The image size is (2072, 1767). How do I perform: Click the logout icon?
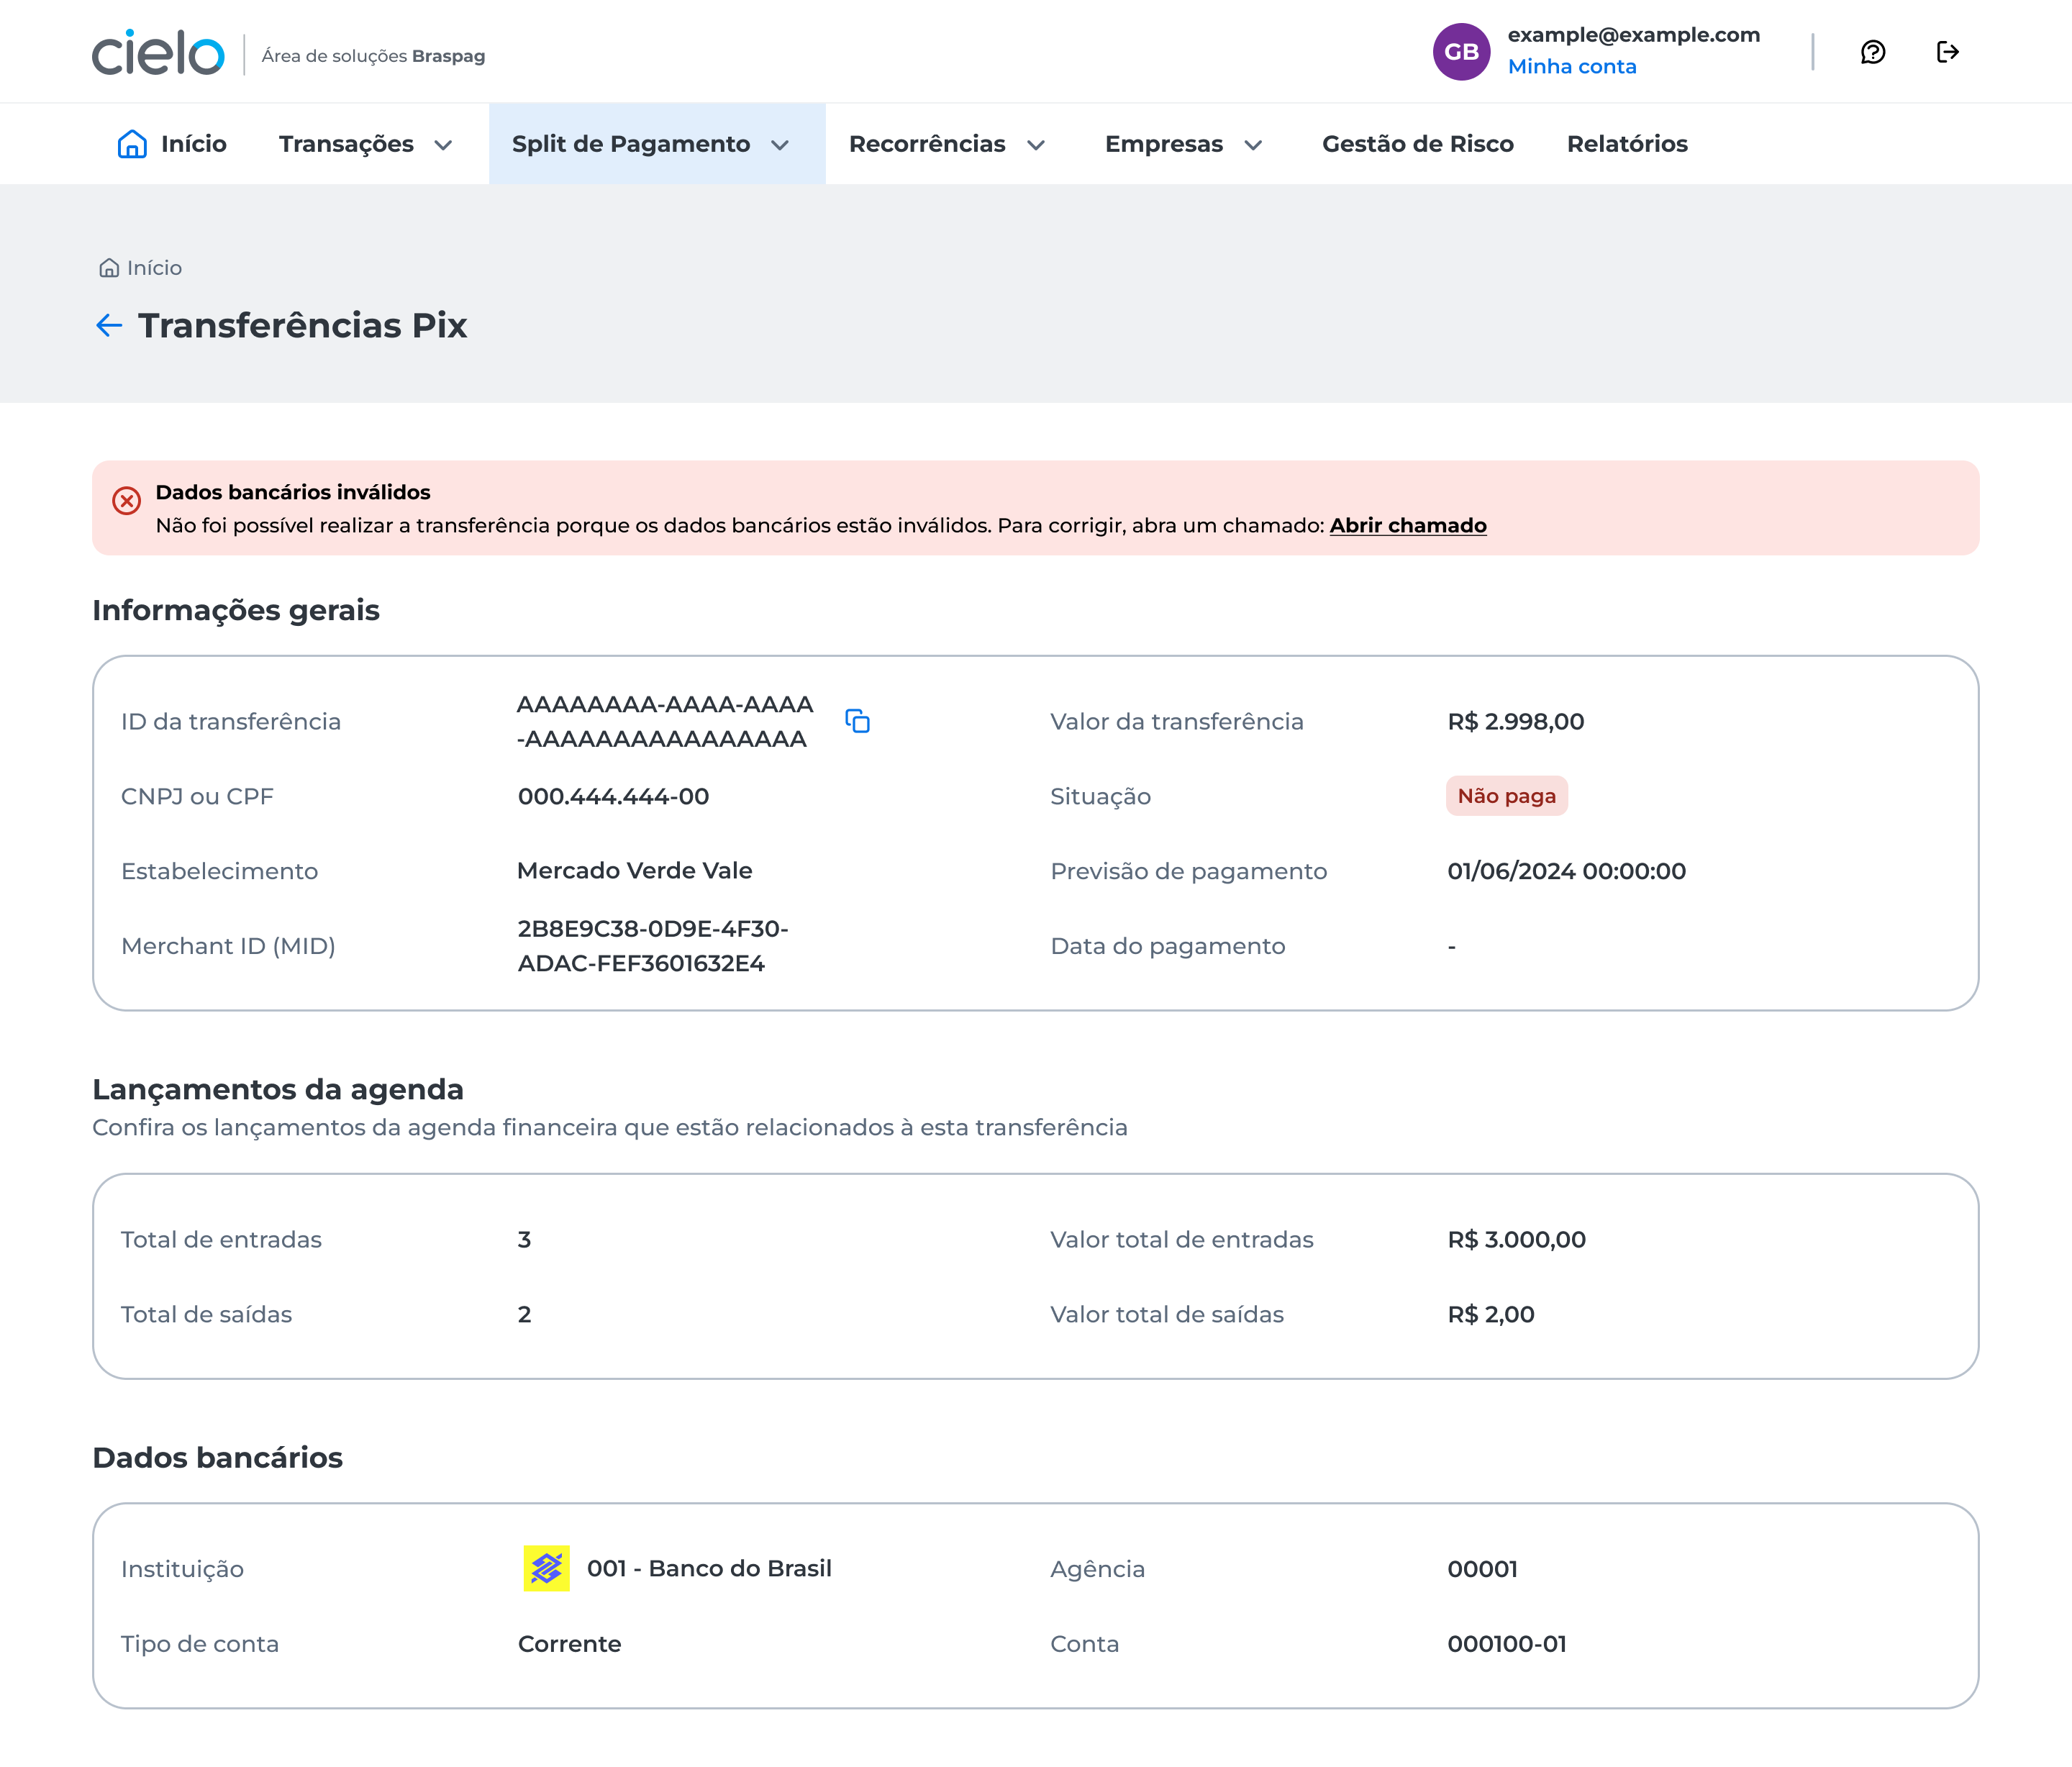click(1947, 52)
